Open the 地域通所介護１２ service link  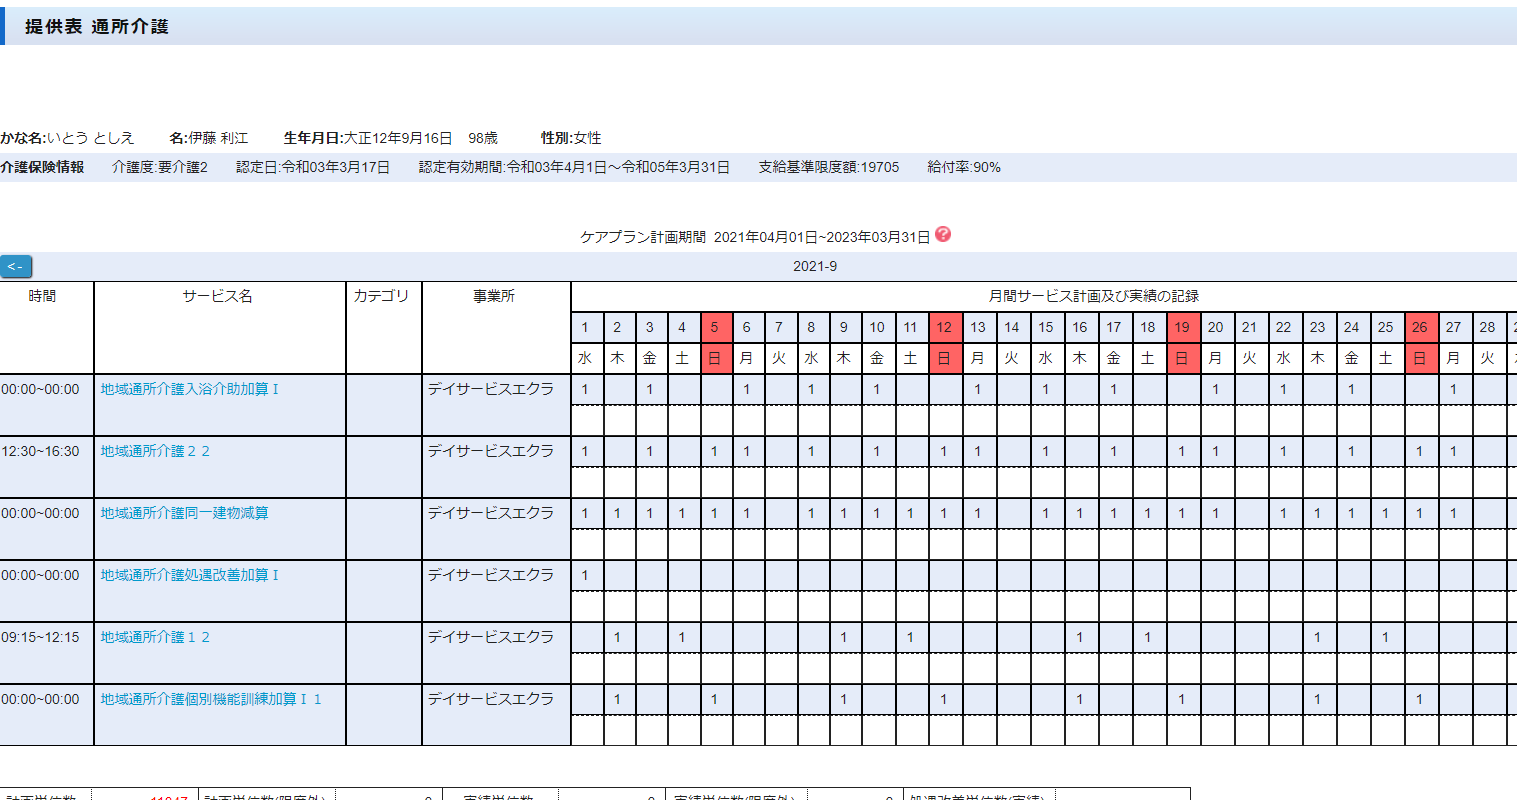[x=155, y=637]
